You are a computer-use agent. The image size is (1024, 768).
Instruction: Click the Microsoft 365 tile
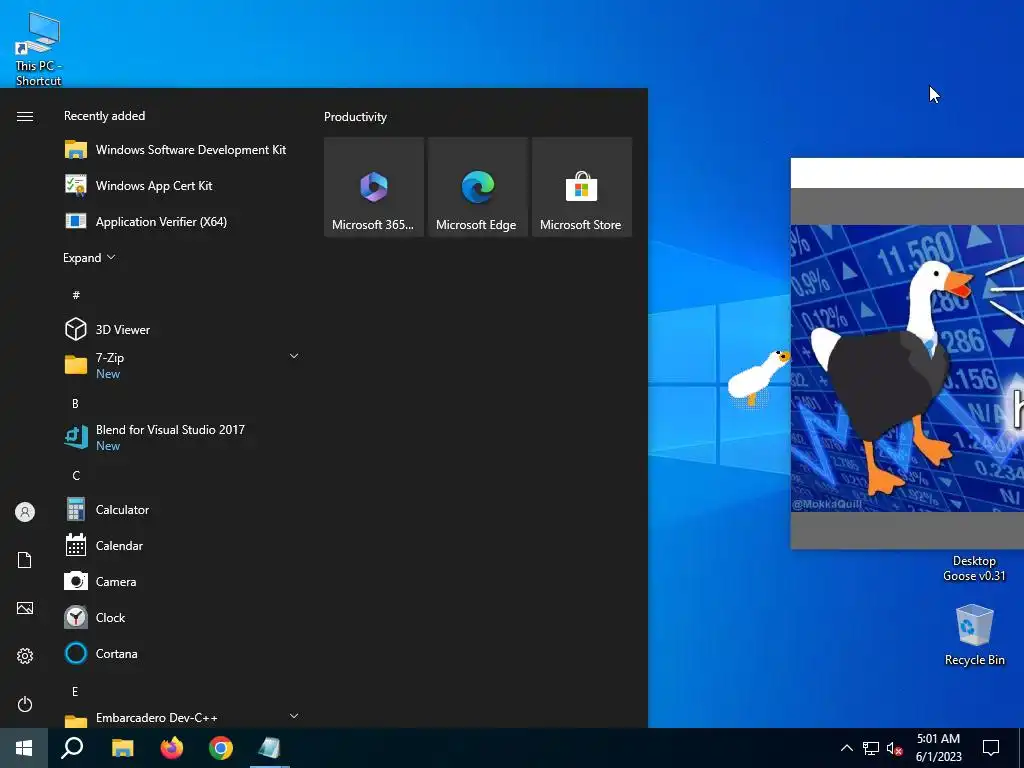click(x=374, y=187)
